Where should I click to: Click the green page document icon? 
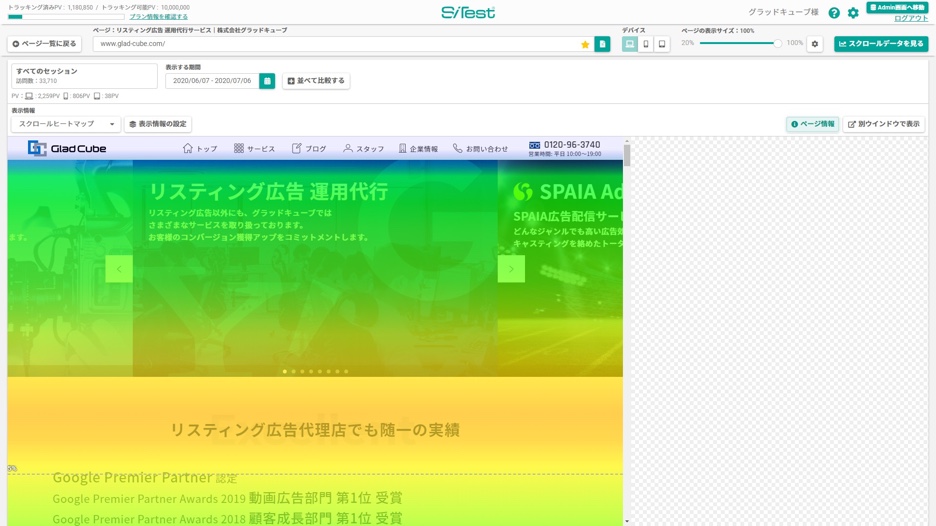pyautogui.click(x=602, y=44)
